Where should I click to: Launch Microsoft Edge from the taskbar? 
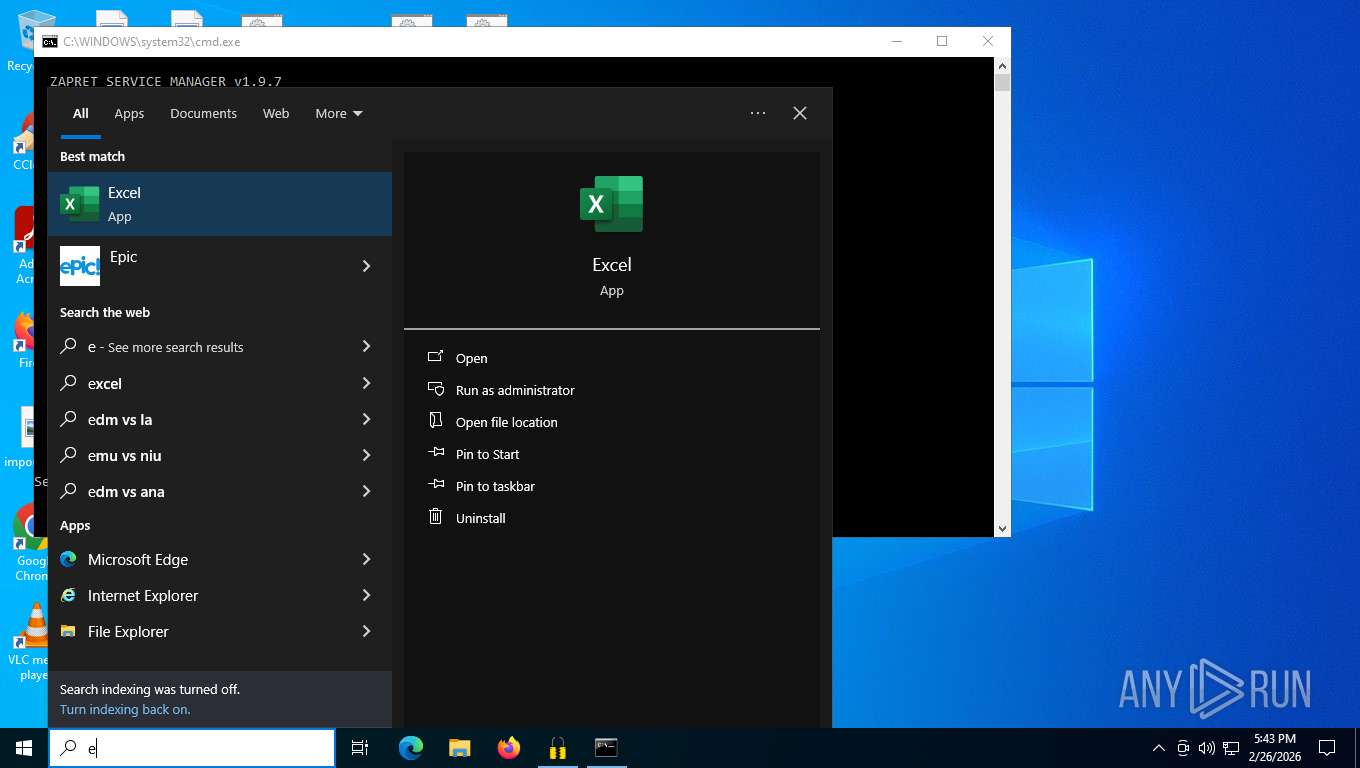click(x=411, y=748)
